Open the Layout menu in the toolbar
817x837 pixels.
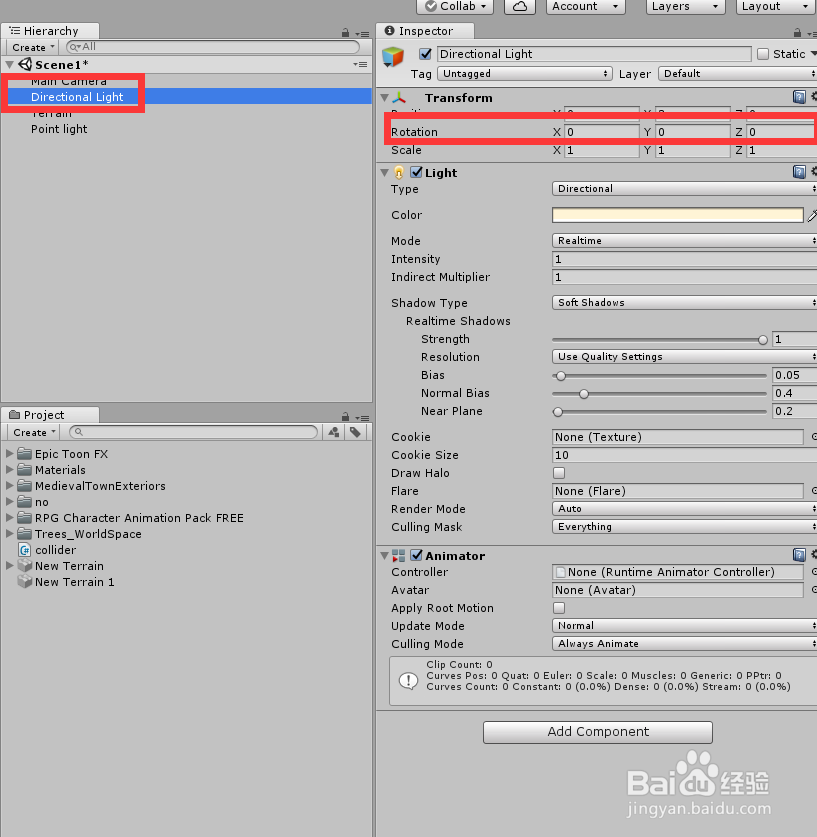point(773,7)
